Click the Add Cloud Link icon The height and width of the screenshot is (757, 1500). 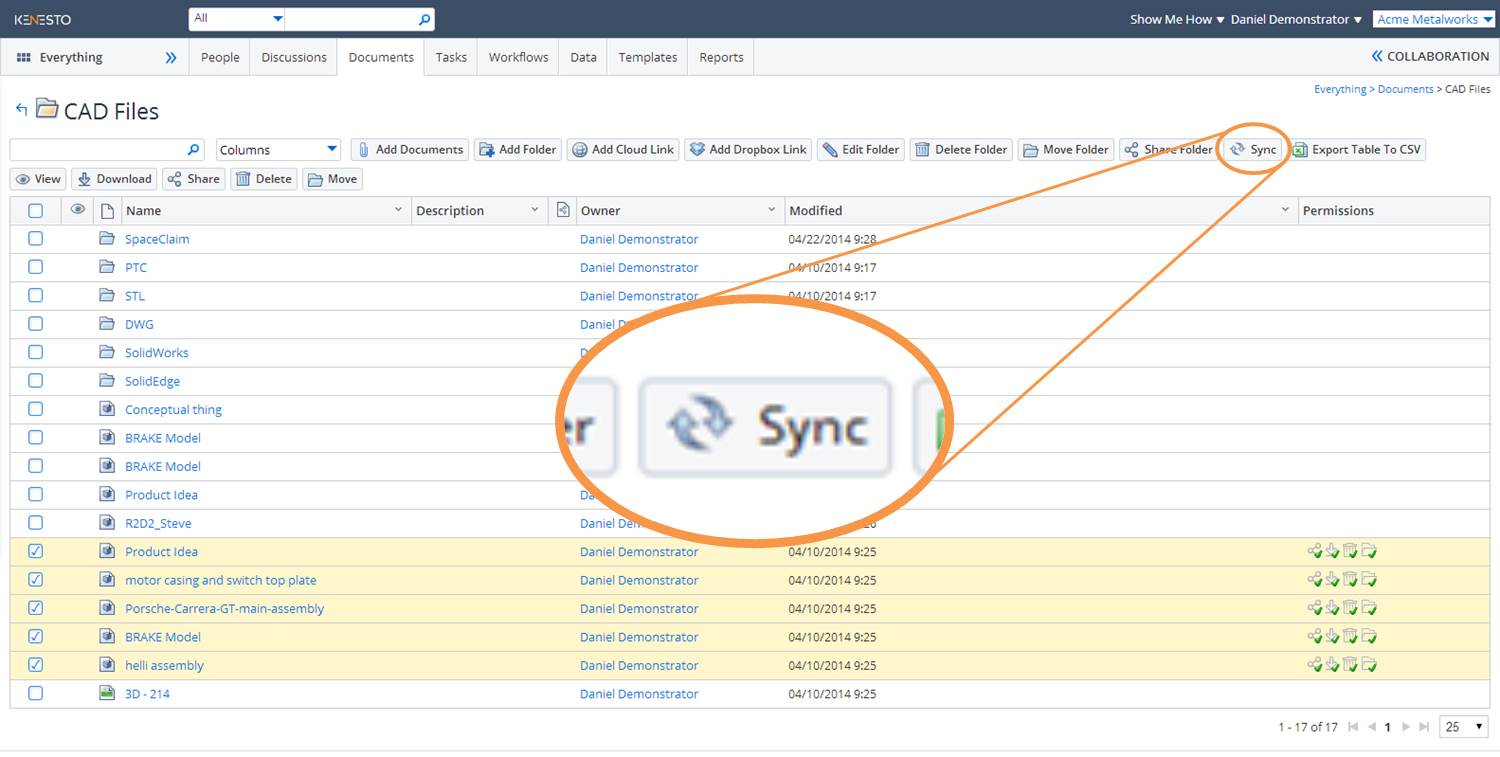[579, 149]
